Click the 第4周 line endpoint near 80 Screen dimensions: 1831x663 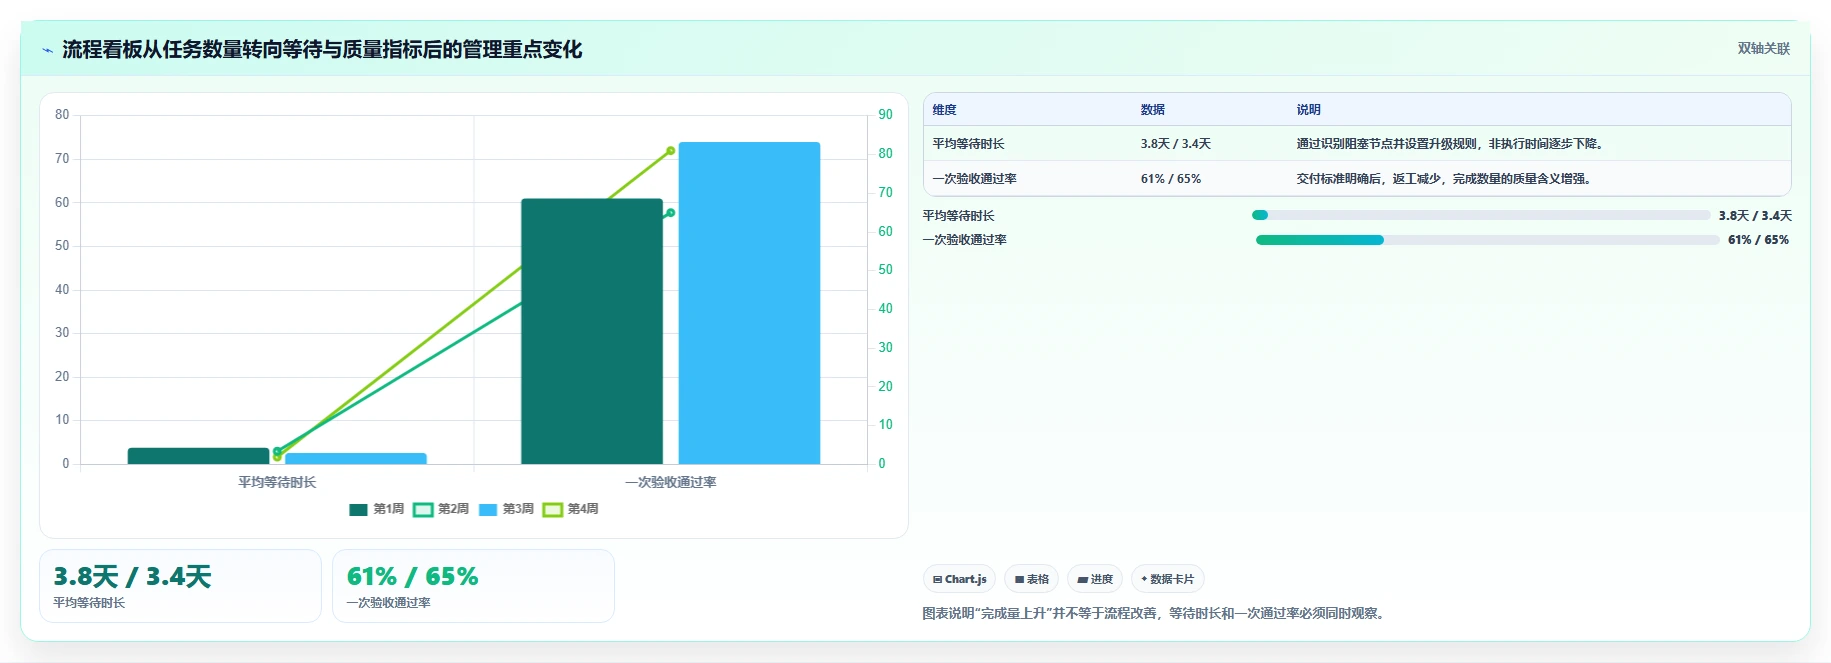coord(670,151)
